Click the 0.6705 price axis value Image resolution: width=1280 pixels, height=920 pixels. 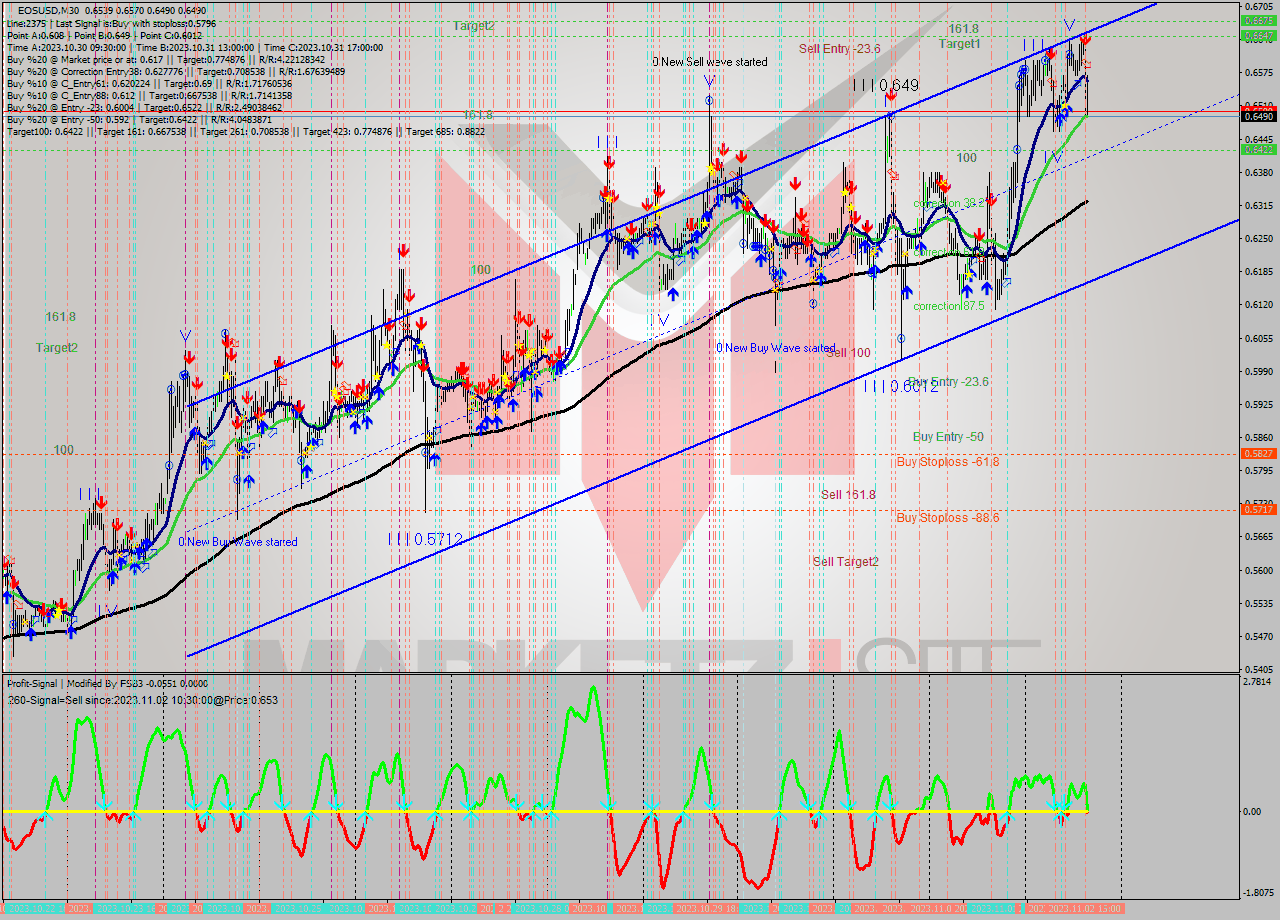coord(1257,6)
